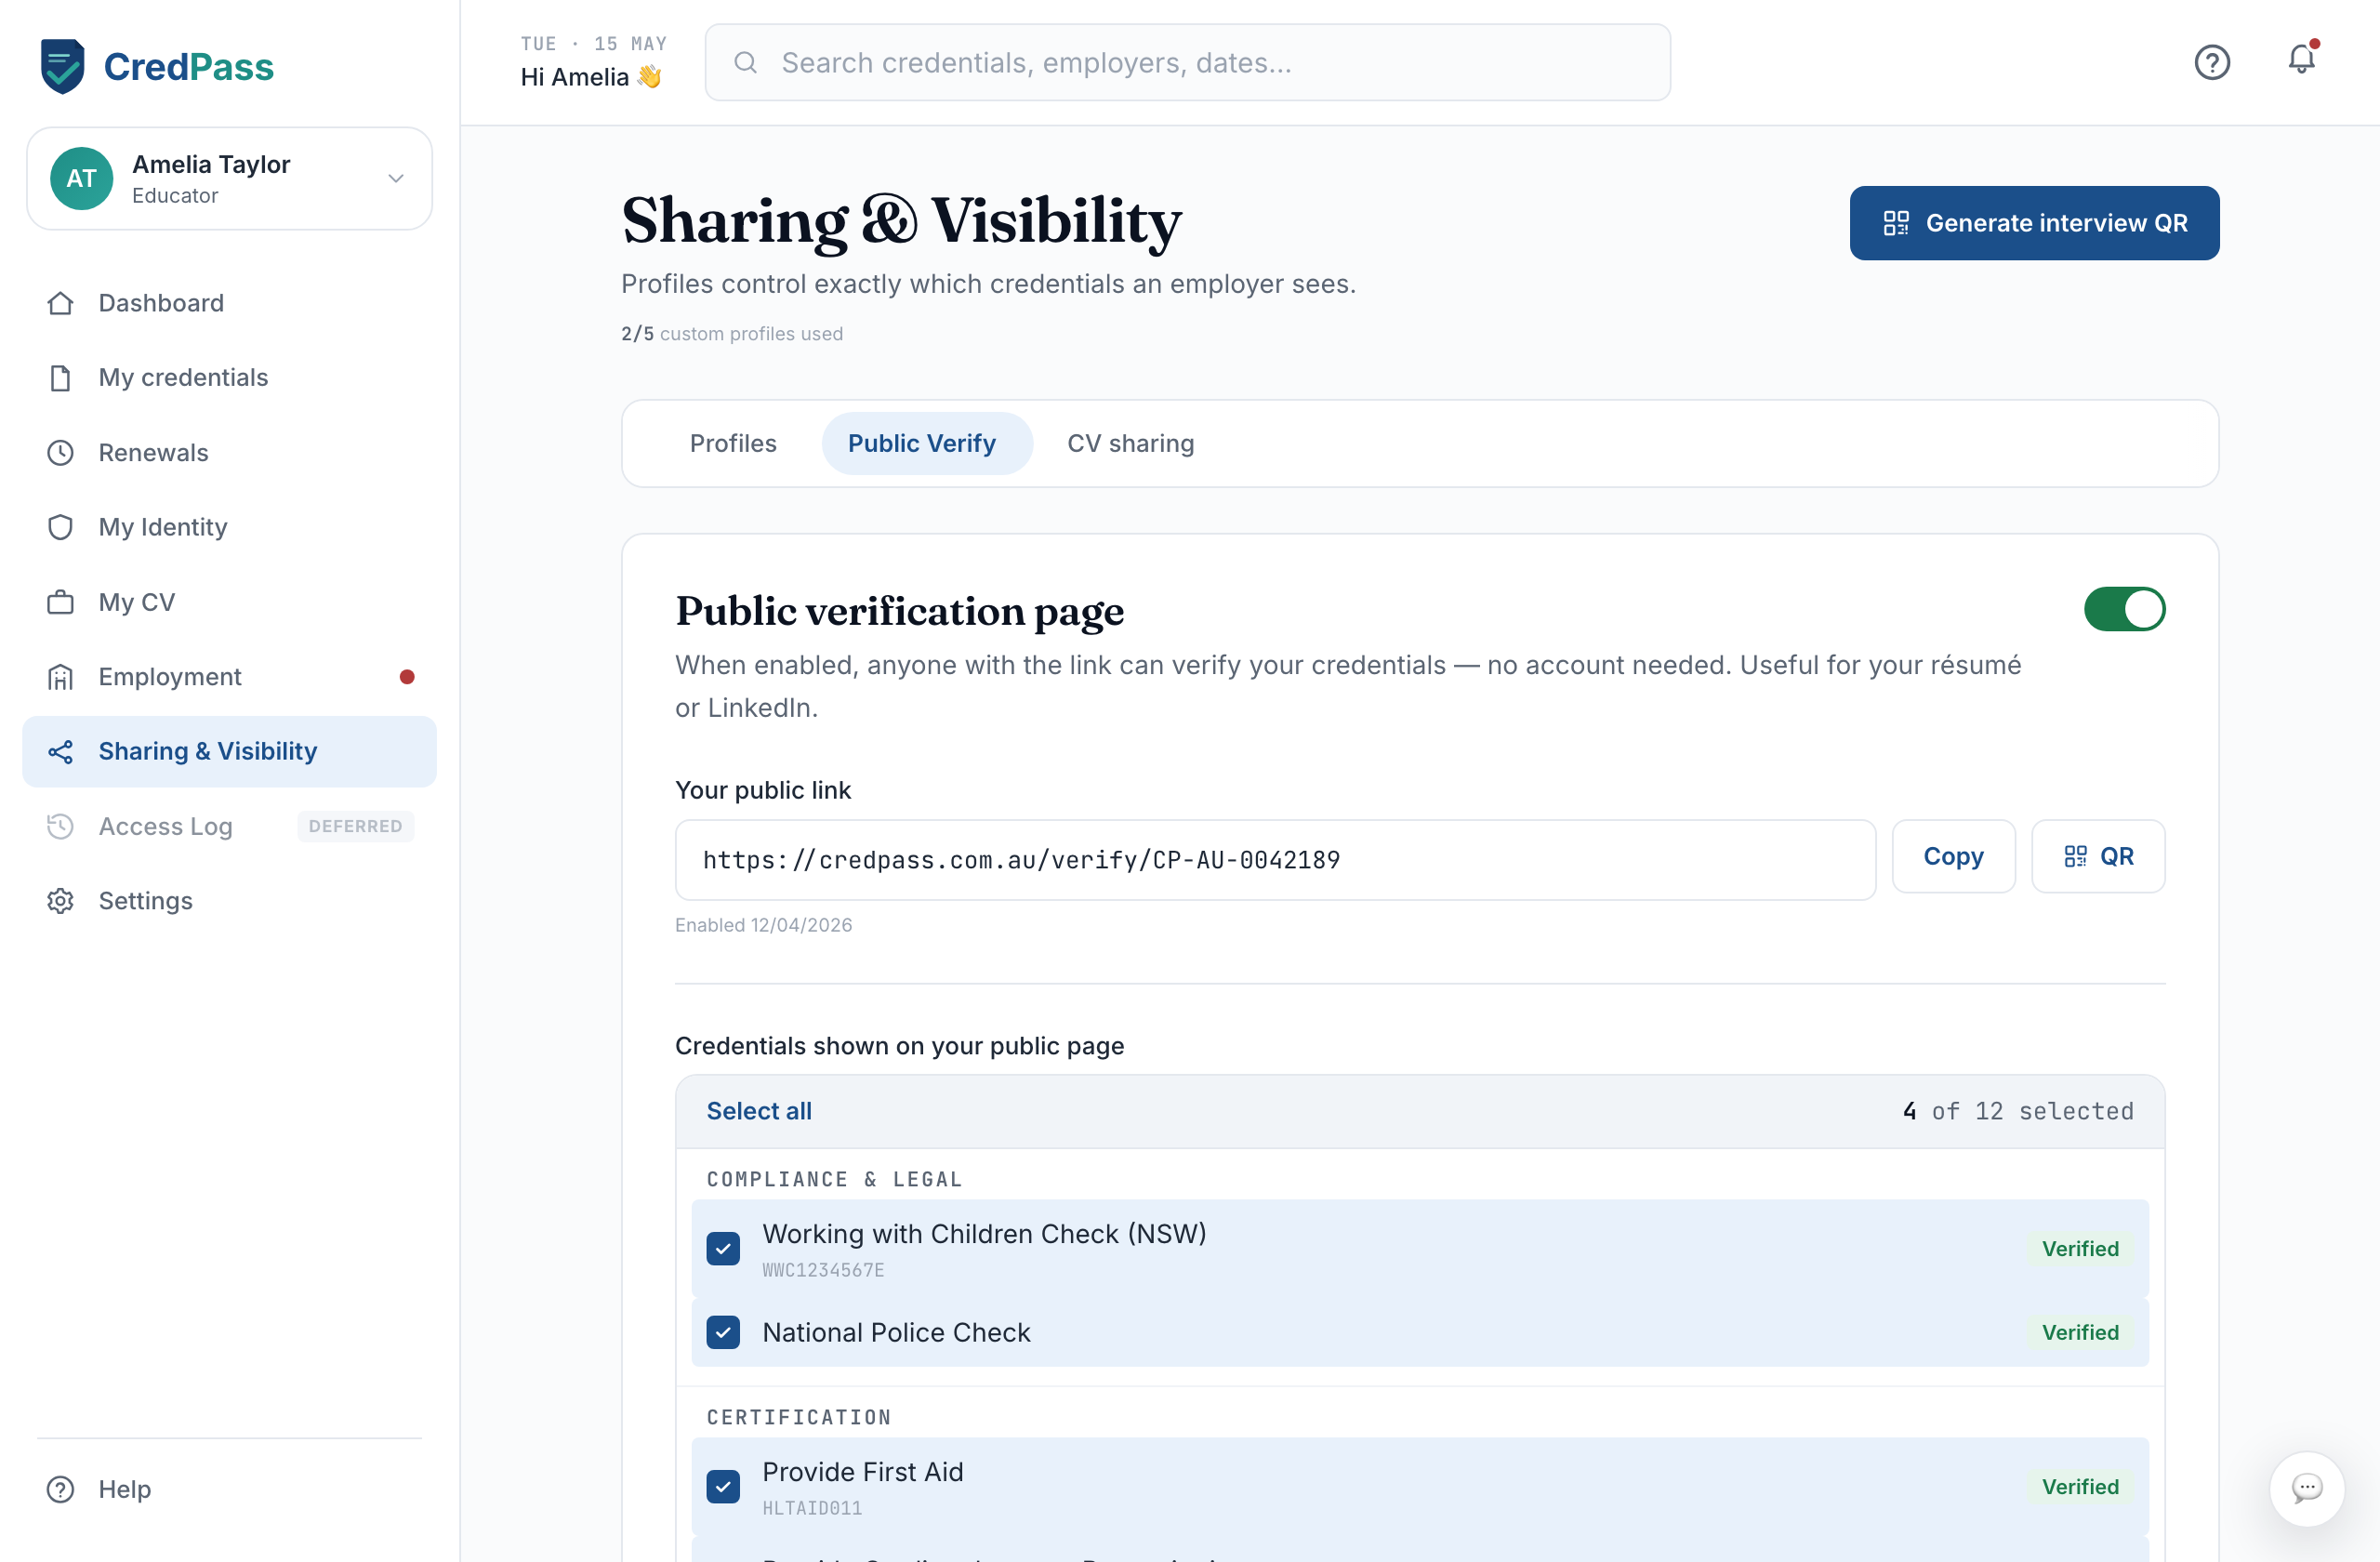Click the My Identity shield icon

(x=60, y=527)
